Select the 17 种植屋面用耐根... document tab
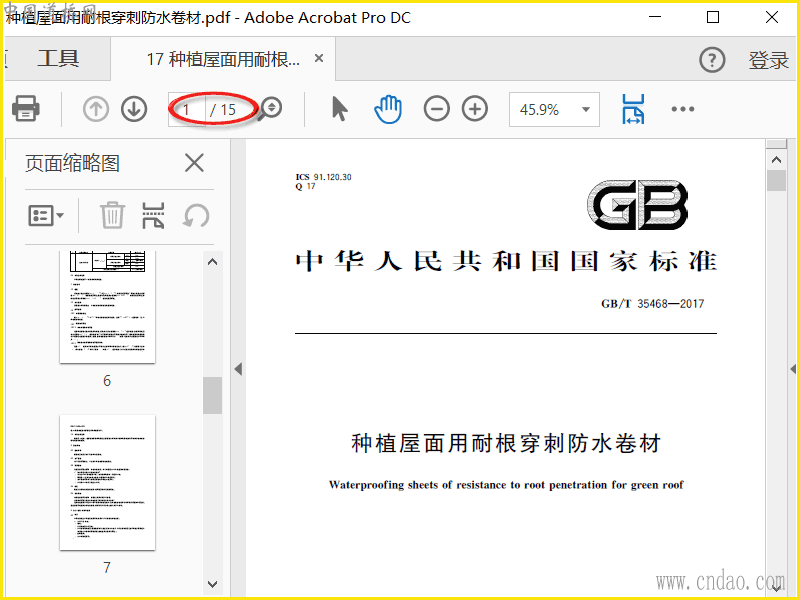Screen dimensions: 800x600 click(x=223, y=59)
